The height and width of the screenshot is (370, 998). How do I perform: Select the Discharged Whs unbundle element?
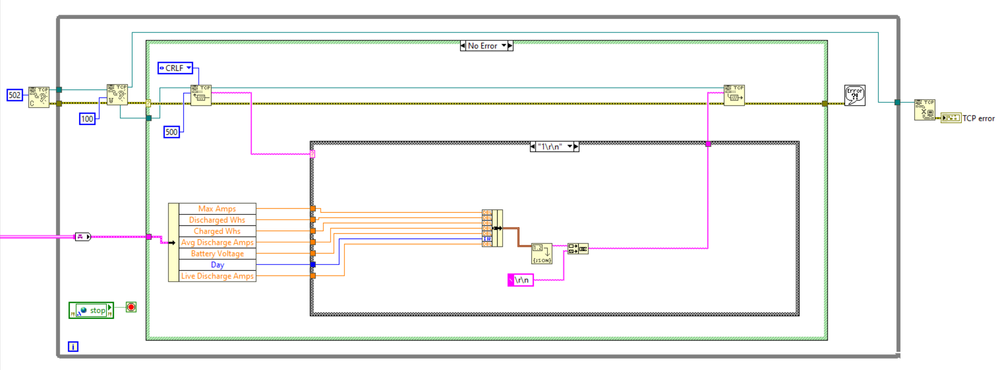[x=218, y=220]
